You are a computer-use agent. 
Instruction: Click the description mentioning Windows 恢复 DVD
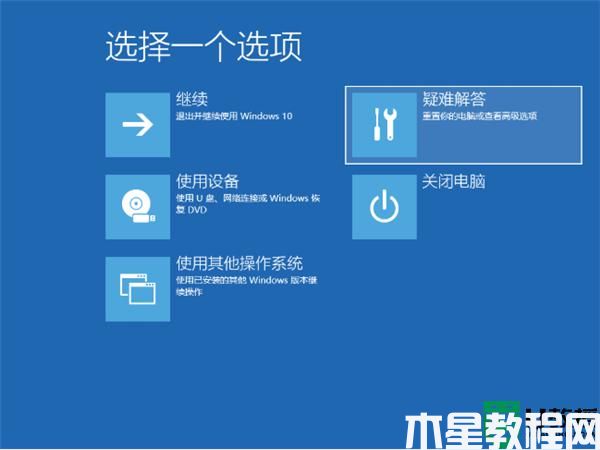(x=248, y=204)
